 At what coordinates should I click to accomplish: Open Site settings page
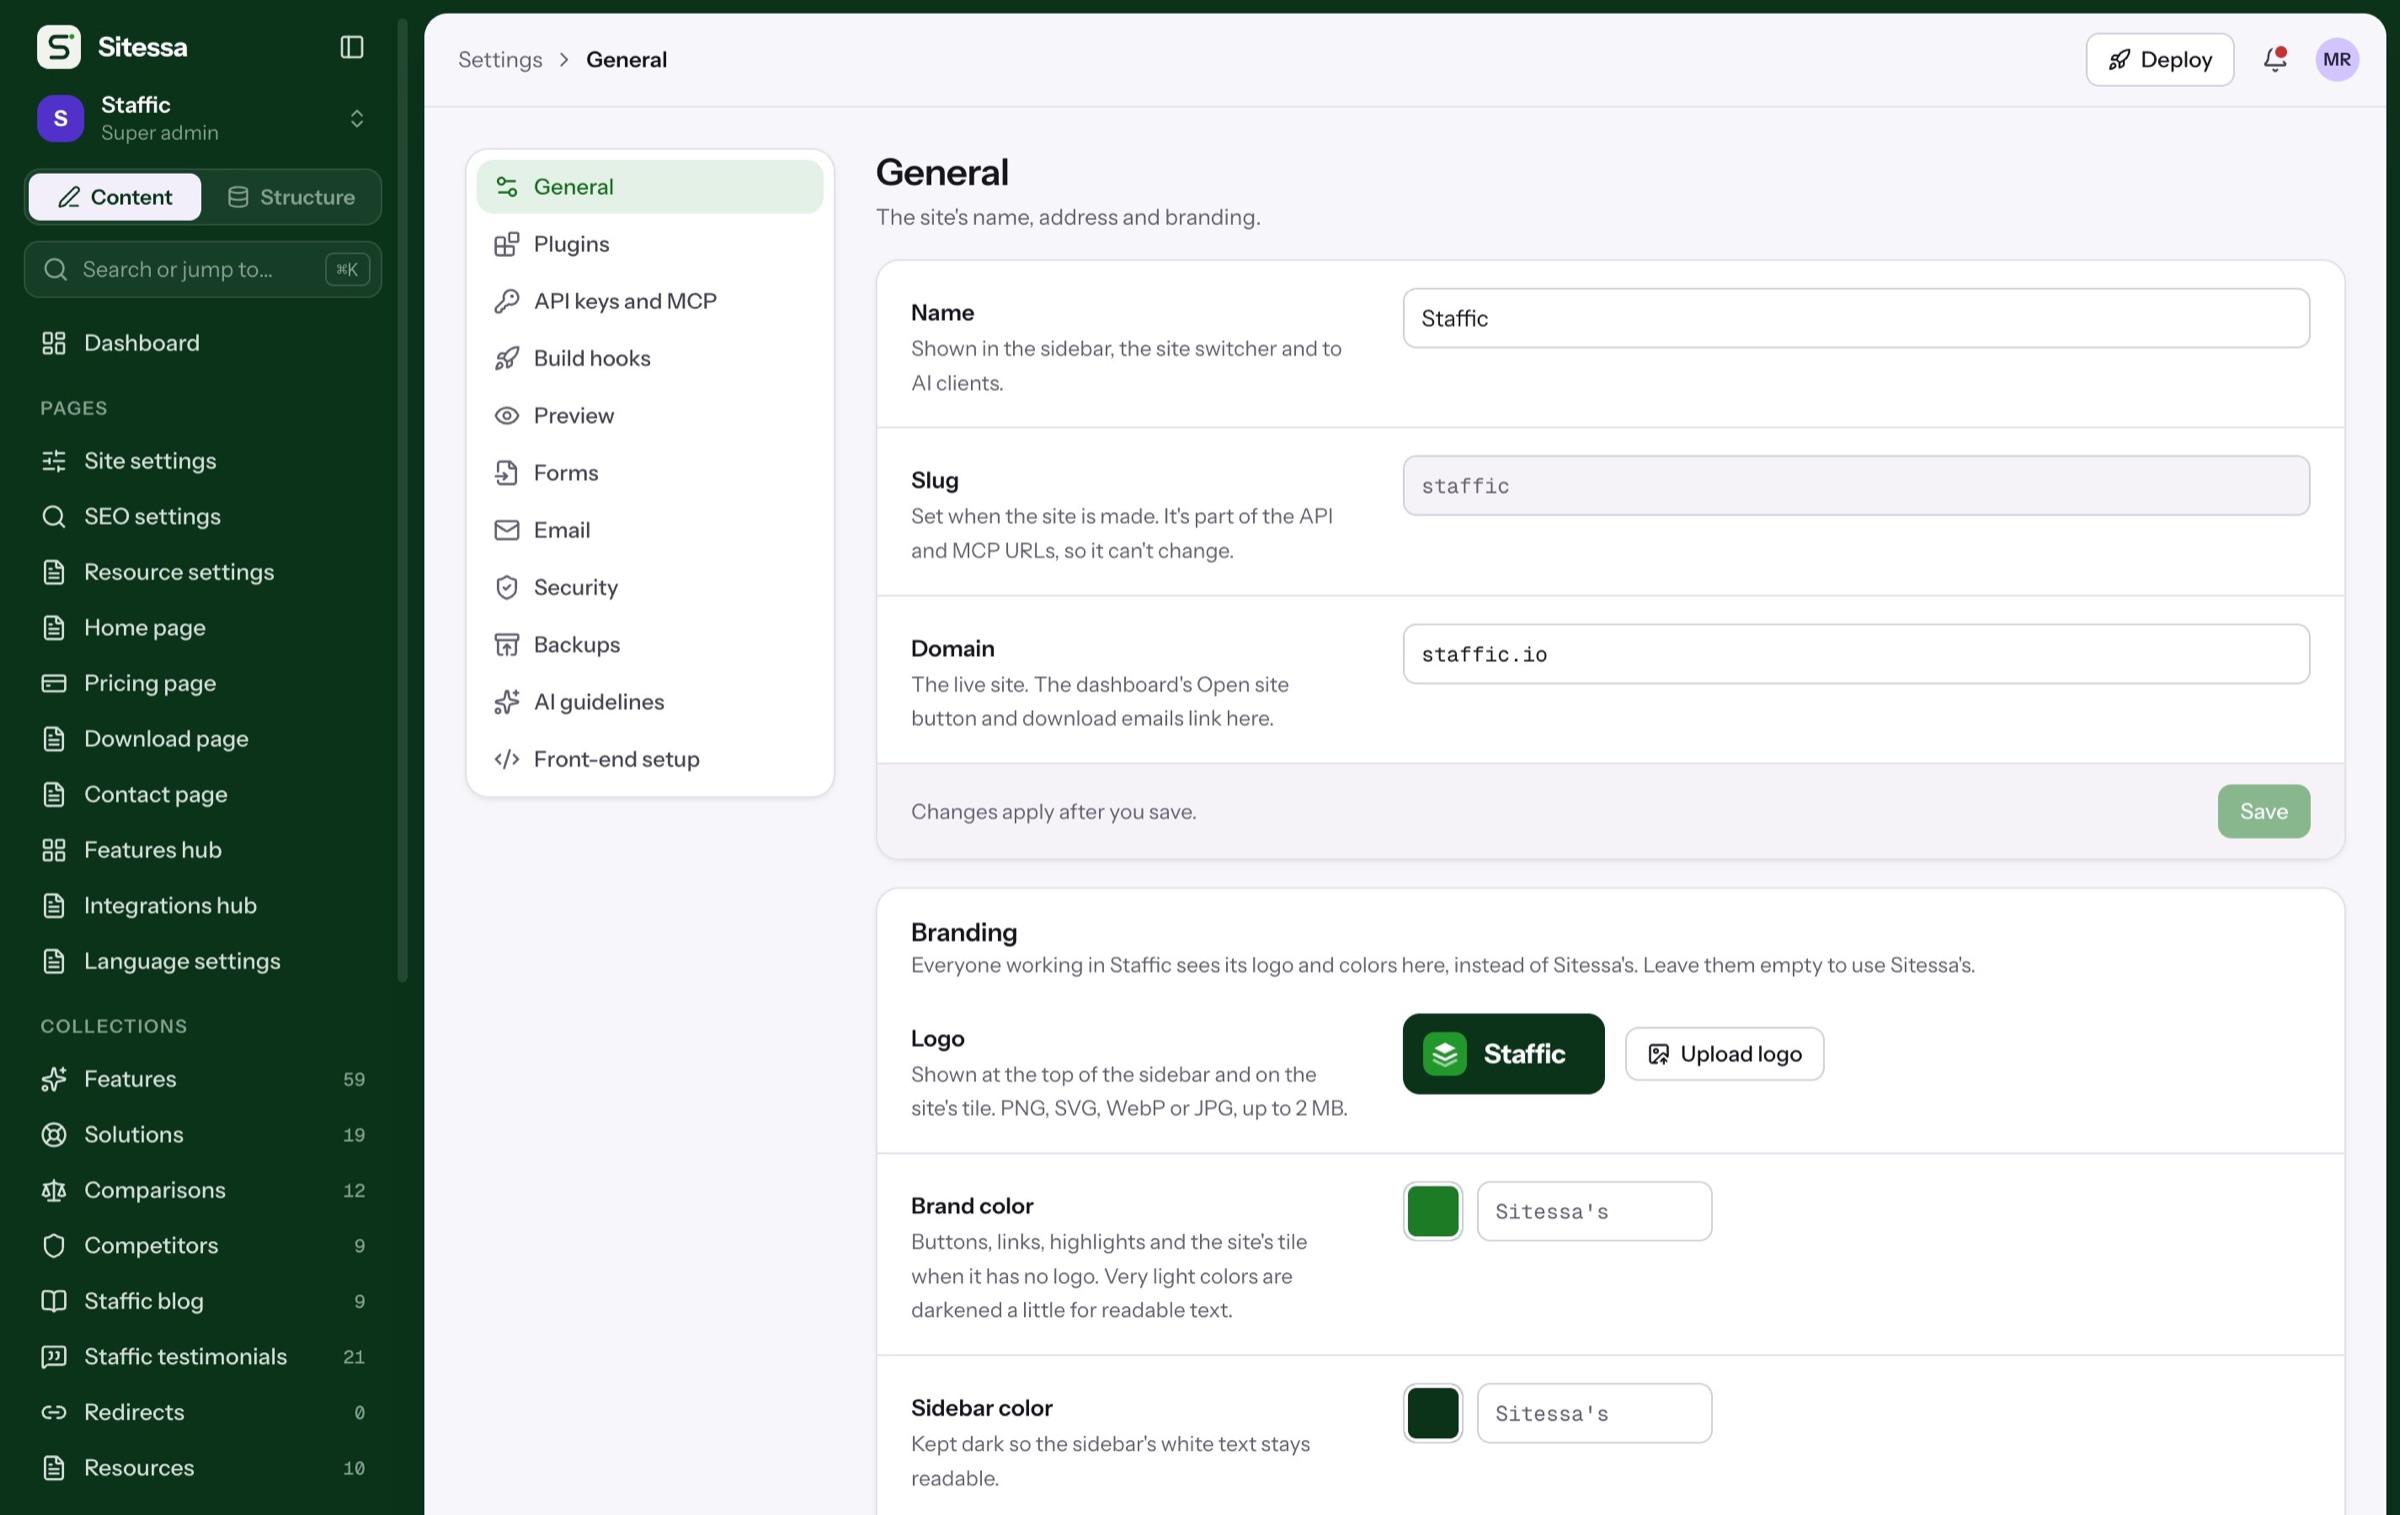click(x=203, y=461)
